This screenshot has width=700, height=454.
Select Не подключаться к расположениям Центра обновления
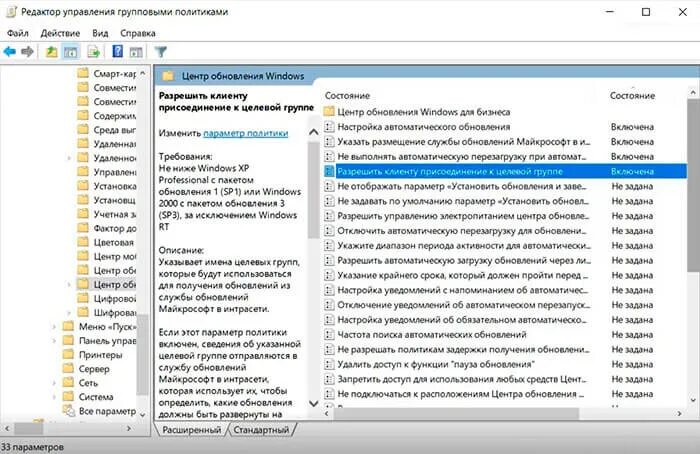pos(504,394)
